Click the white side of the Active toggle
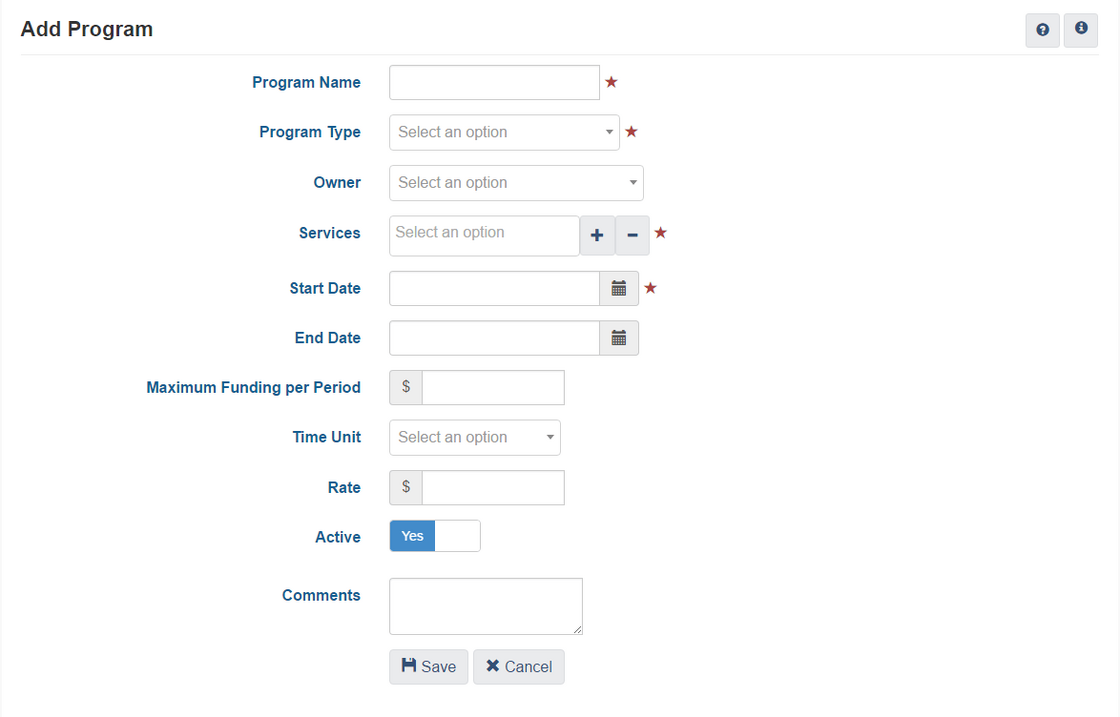1120x717 pixels. [x=458, y=536]
